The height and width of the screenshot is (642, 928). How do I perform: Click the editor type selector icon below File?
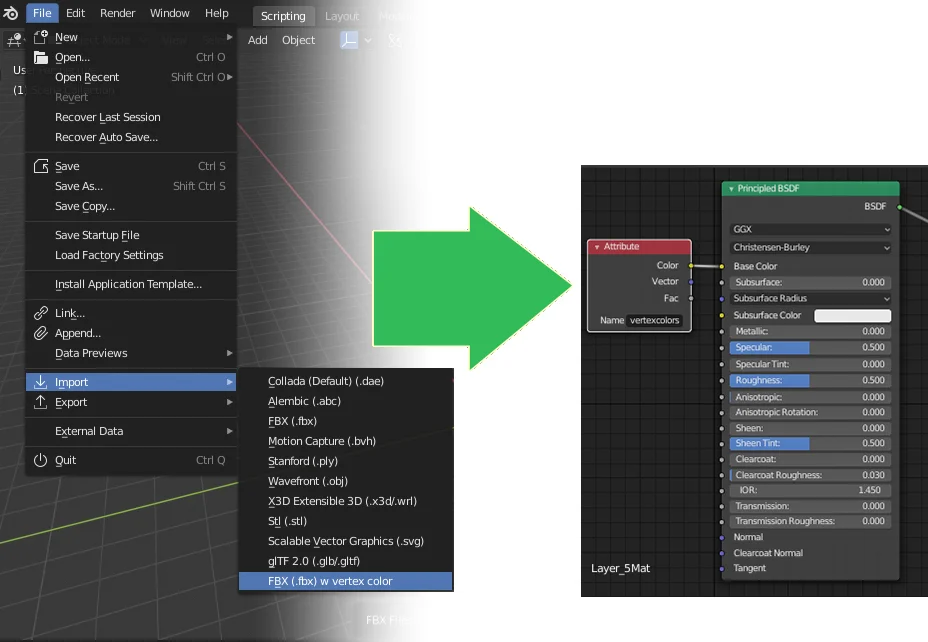pos(14,40)
